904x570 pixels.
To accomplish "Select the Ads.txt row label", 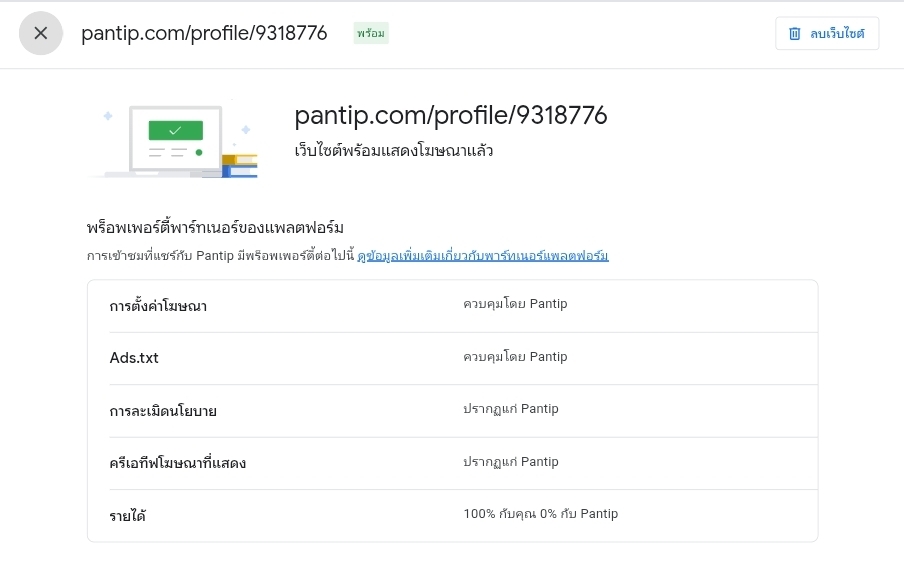I will pyautogui.click(x=134, y=358).
